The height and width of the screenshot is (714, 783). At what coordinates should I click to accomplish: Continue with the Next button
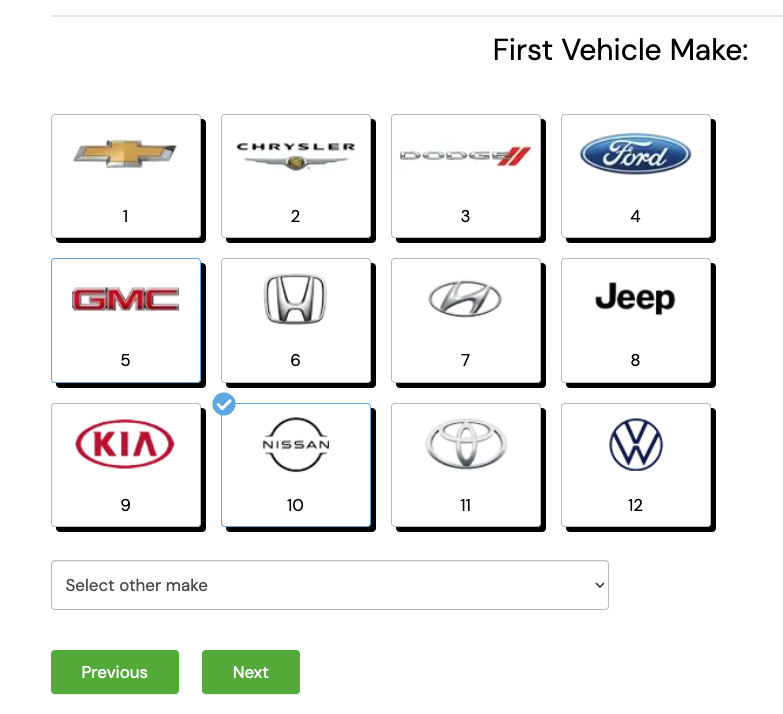click(251, 672)
